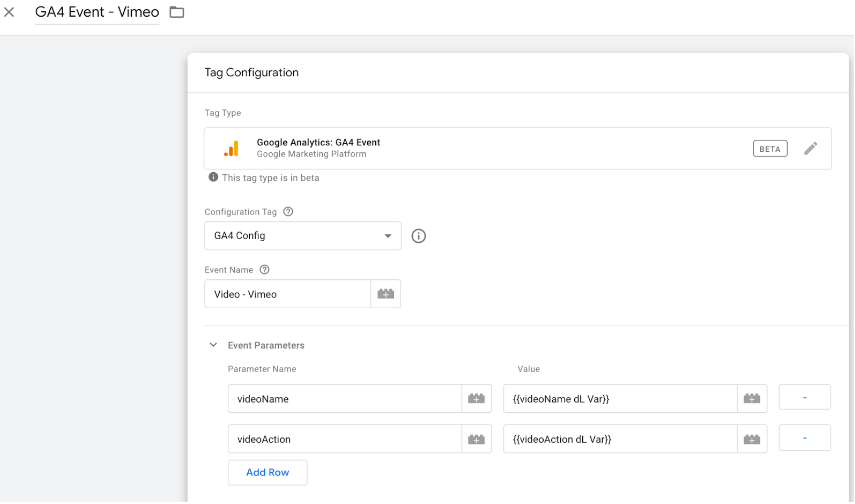Screen dimensions: 855x504
Task: Open help for Event Name
Action: (x=265, y=270)
